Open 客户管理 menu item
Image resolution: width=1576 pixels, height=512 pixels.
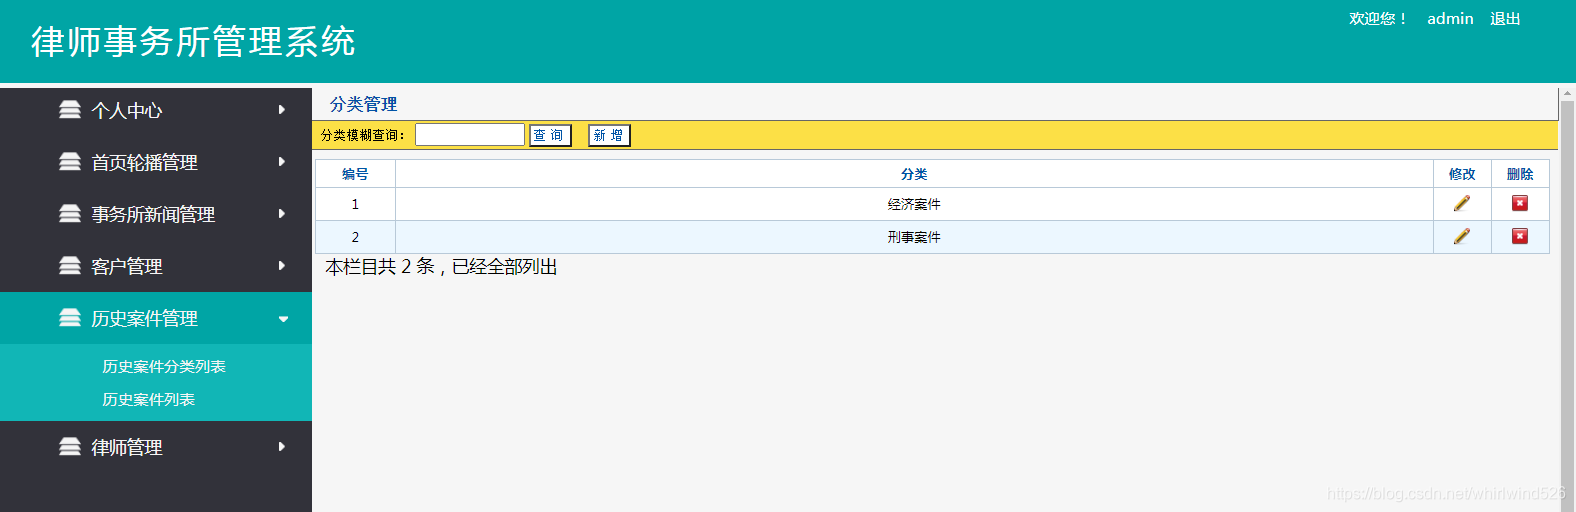click(x=156, y=266)
